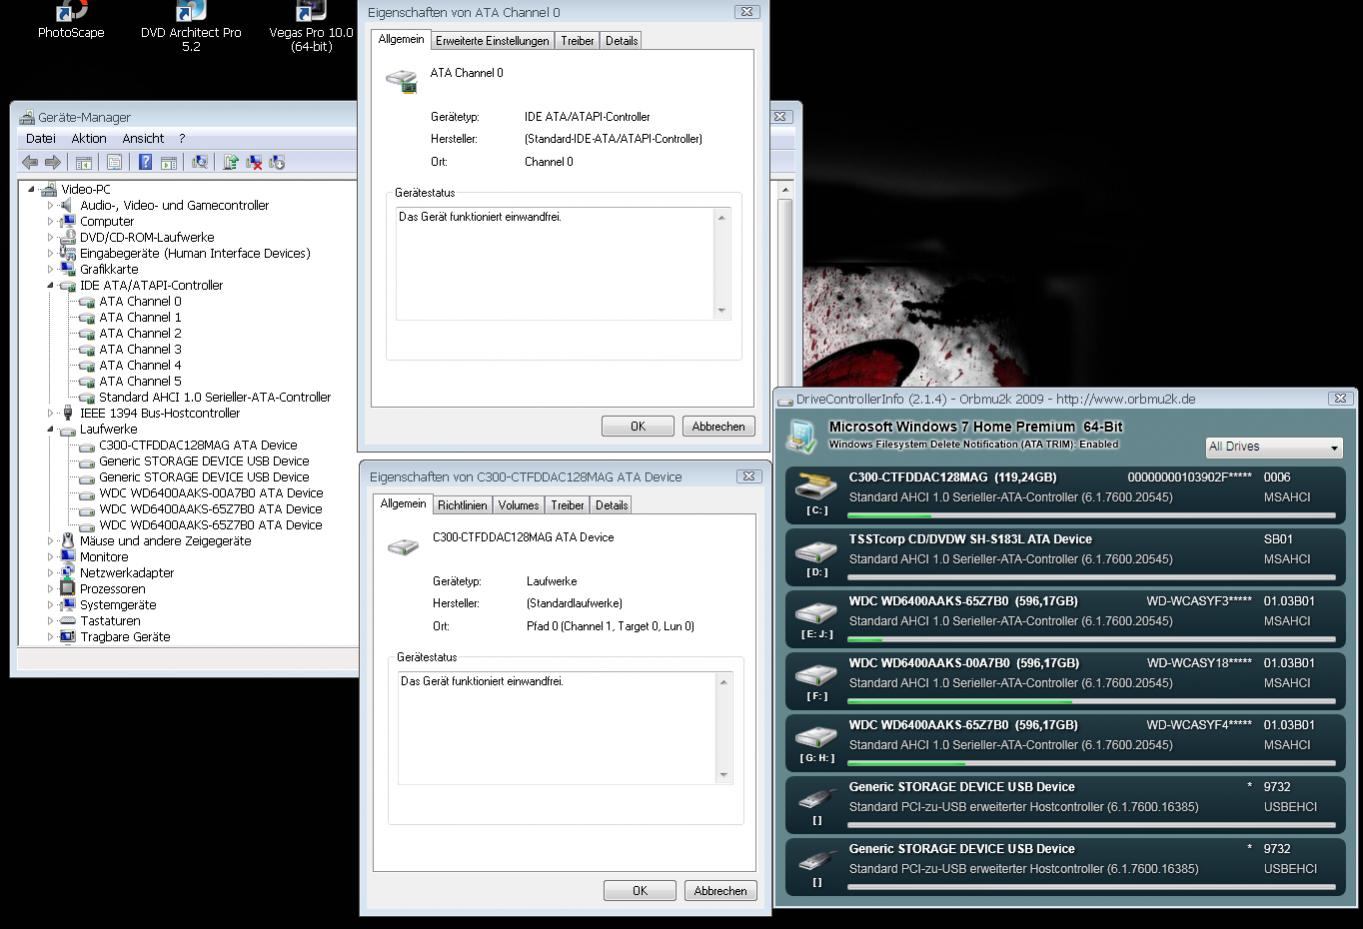
Task: Click the Uninstall device red-X toolbar icon
Action: click(254, 162)
